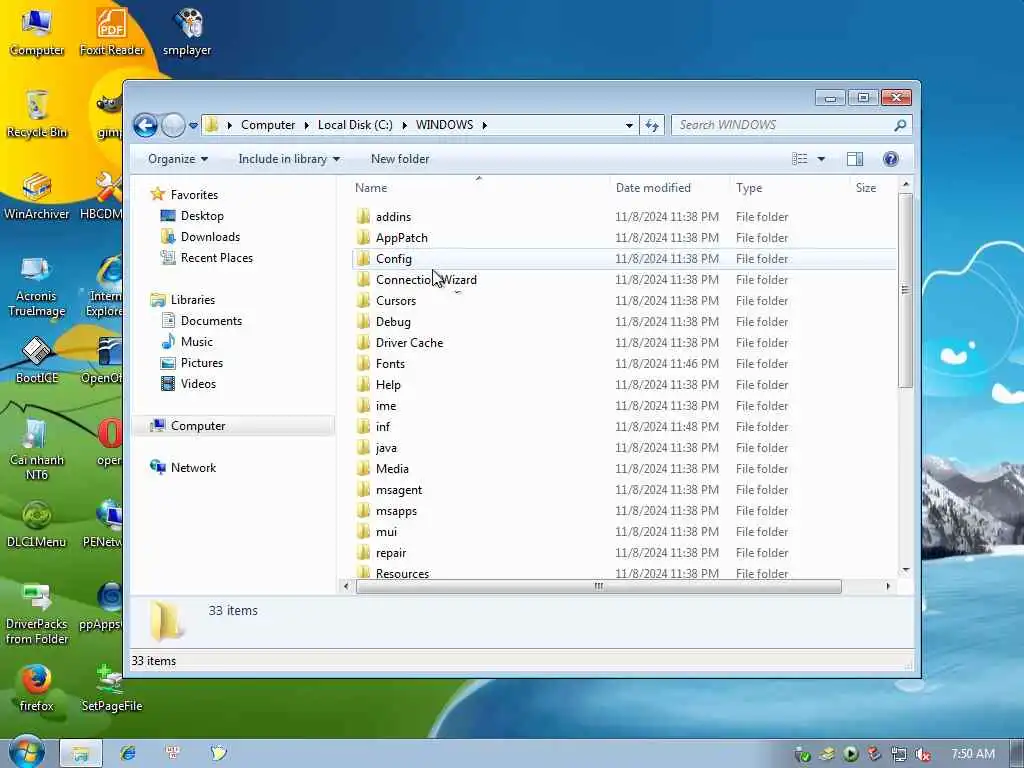Click the horizontal scrollbar thumb in file list
The width and height of the screenshot is (1024, 768).
(x=599, y=586)
